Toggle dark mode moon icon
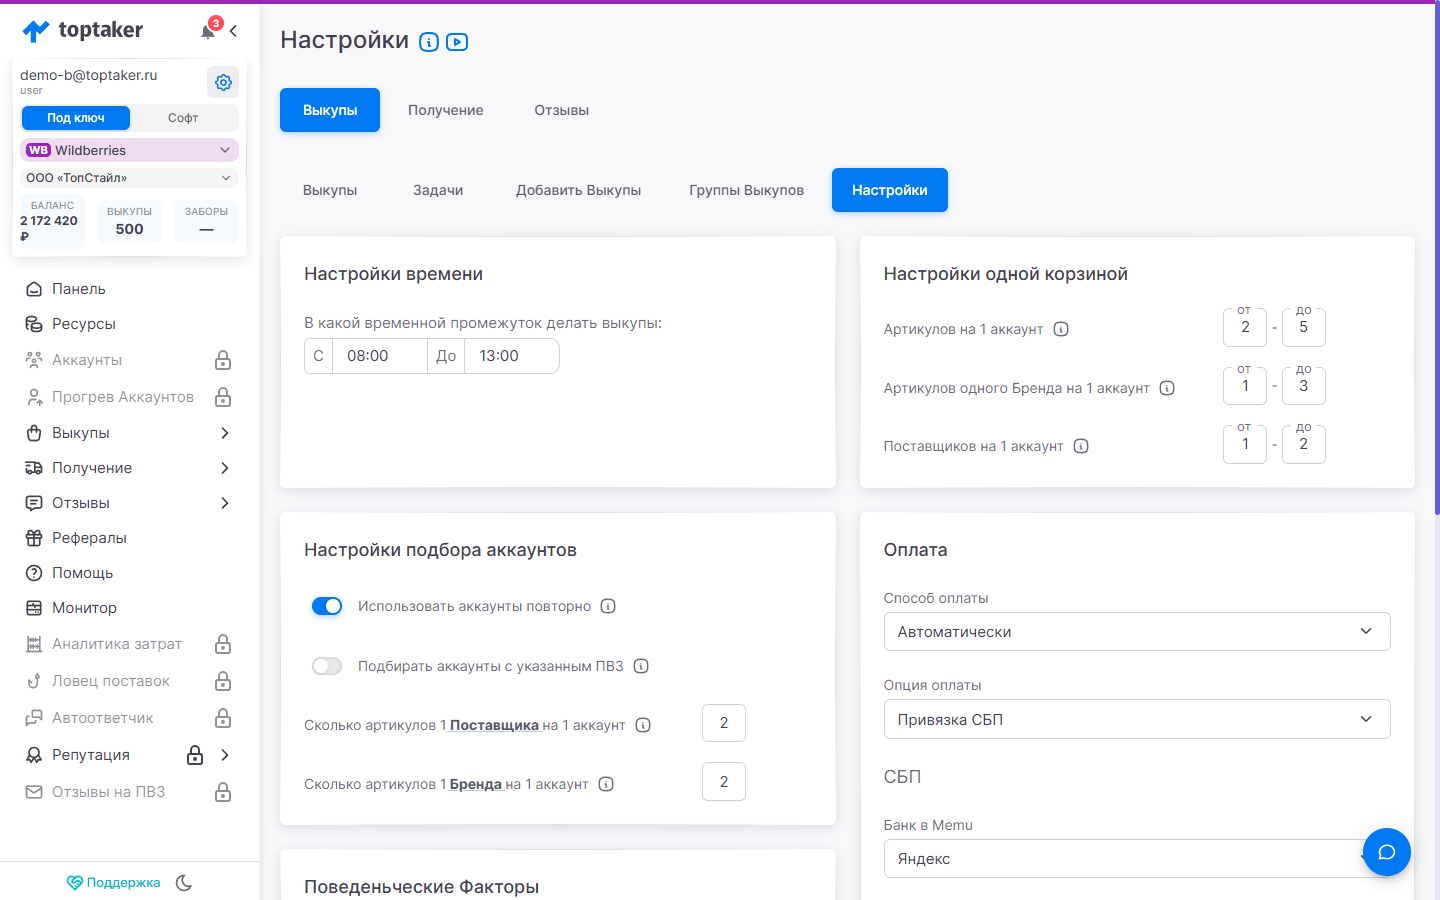The width and height of the screenshot is (1440, 900). click(184, 882)
